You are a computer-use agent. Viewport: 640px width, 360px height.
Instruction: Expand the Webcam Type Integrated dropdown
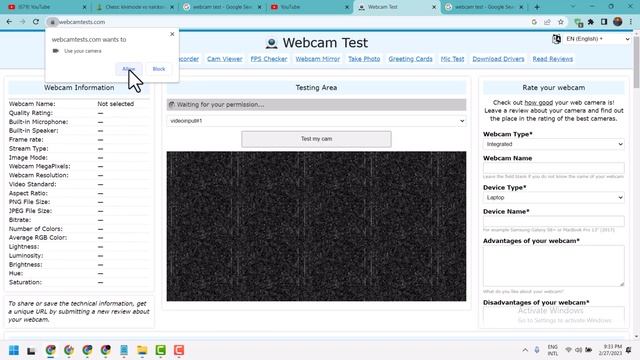pyautogui.click(x=553, y=144)
